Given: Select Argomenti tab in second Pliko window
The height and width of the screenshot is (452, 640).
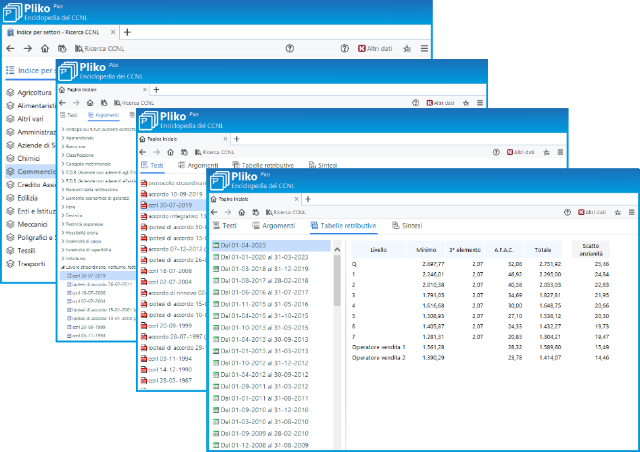Looking at the screenshot, I should pos(103,115).
